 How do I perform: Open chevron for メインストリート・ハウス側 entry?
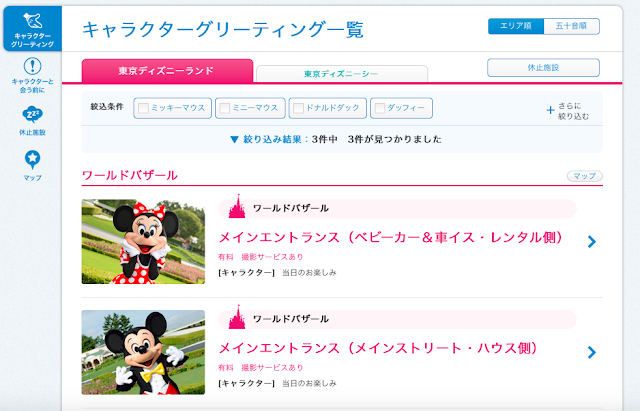pyautogui.click(x=591, y=352)
